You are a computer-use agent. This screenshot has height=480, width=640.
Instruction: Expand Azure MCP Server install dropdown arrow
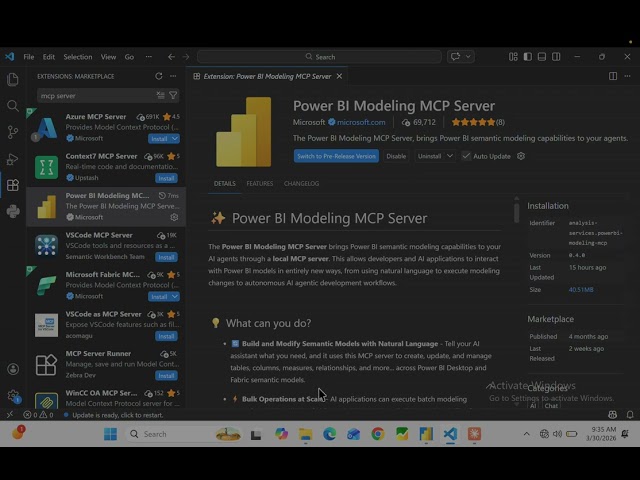click(x=175, y=139)
